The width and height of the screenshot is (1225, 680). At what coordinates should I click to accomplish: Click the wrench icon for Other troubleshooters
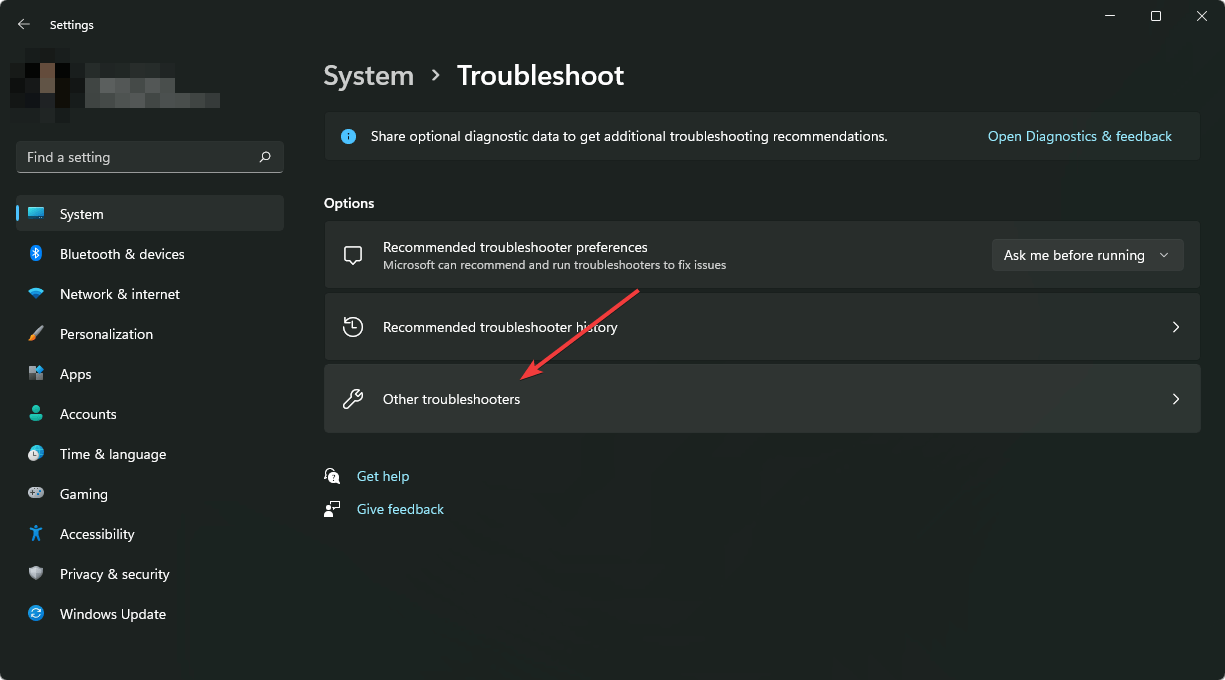352,399
